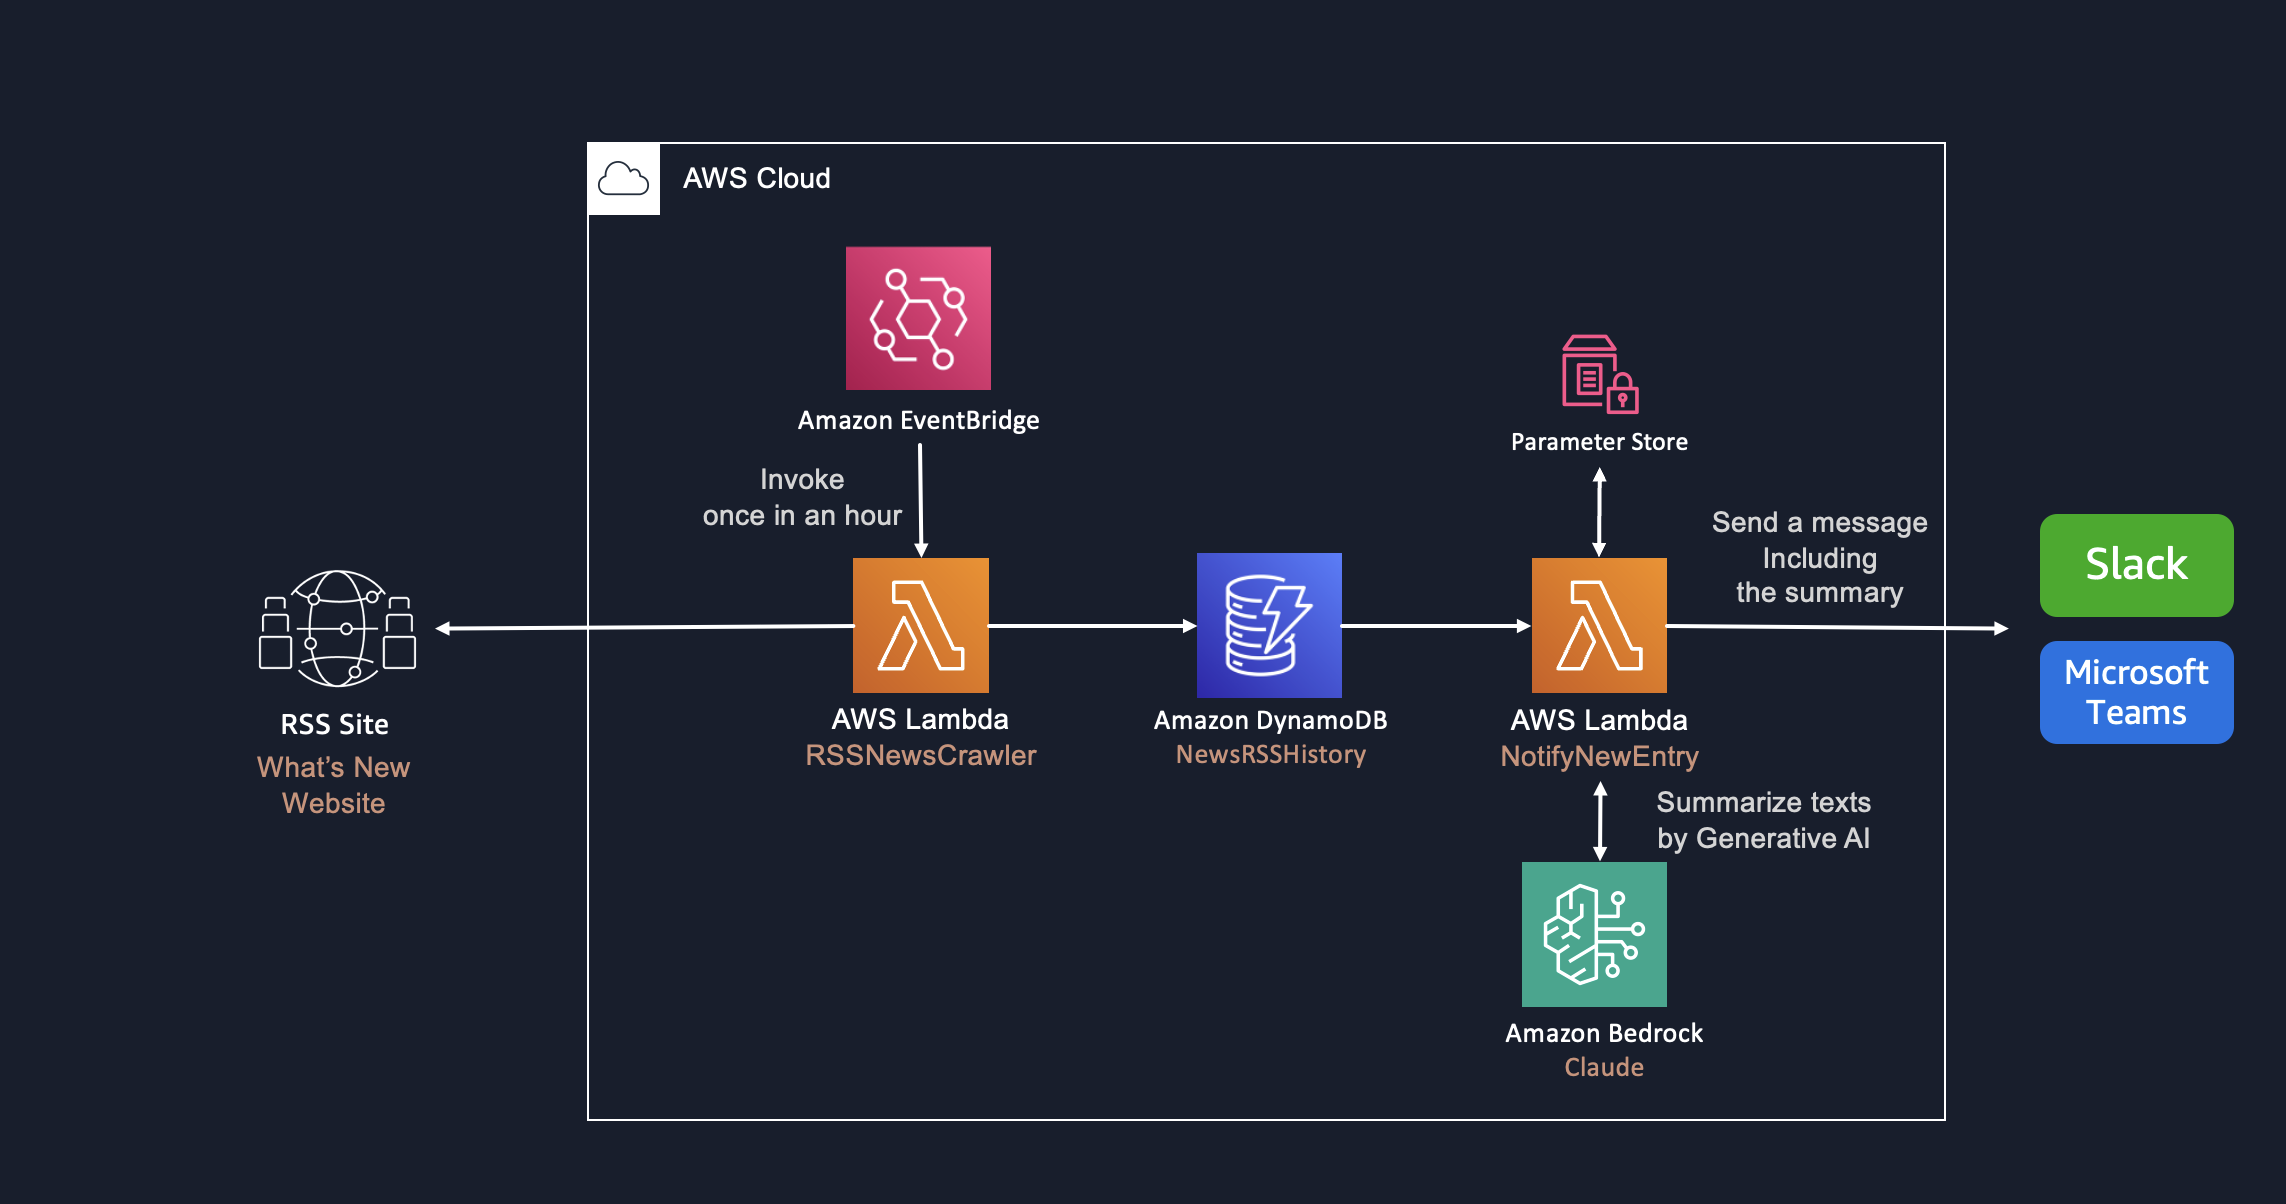Click the RSSNewsCrawler Lambda icon
This screenshot has height=1204, width=2286.
pos(921,625)
